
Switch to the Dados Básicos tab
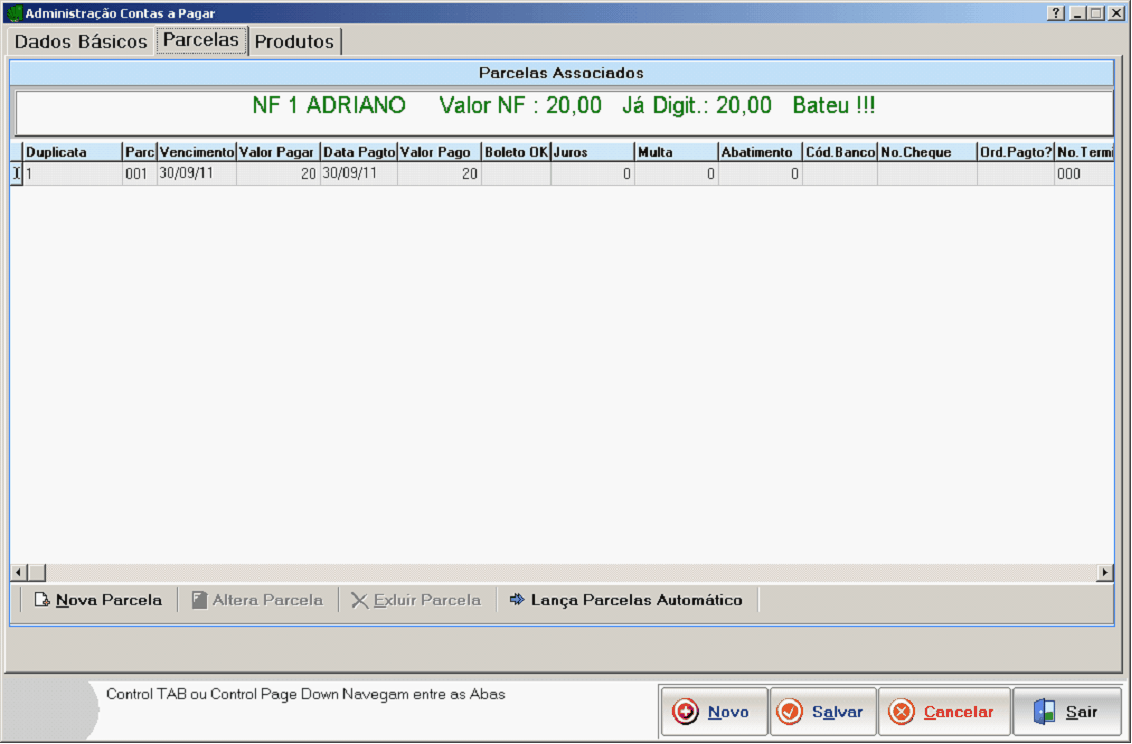pos(81,42)
